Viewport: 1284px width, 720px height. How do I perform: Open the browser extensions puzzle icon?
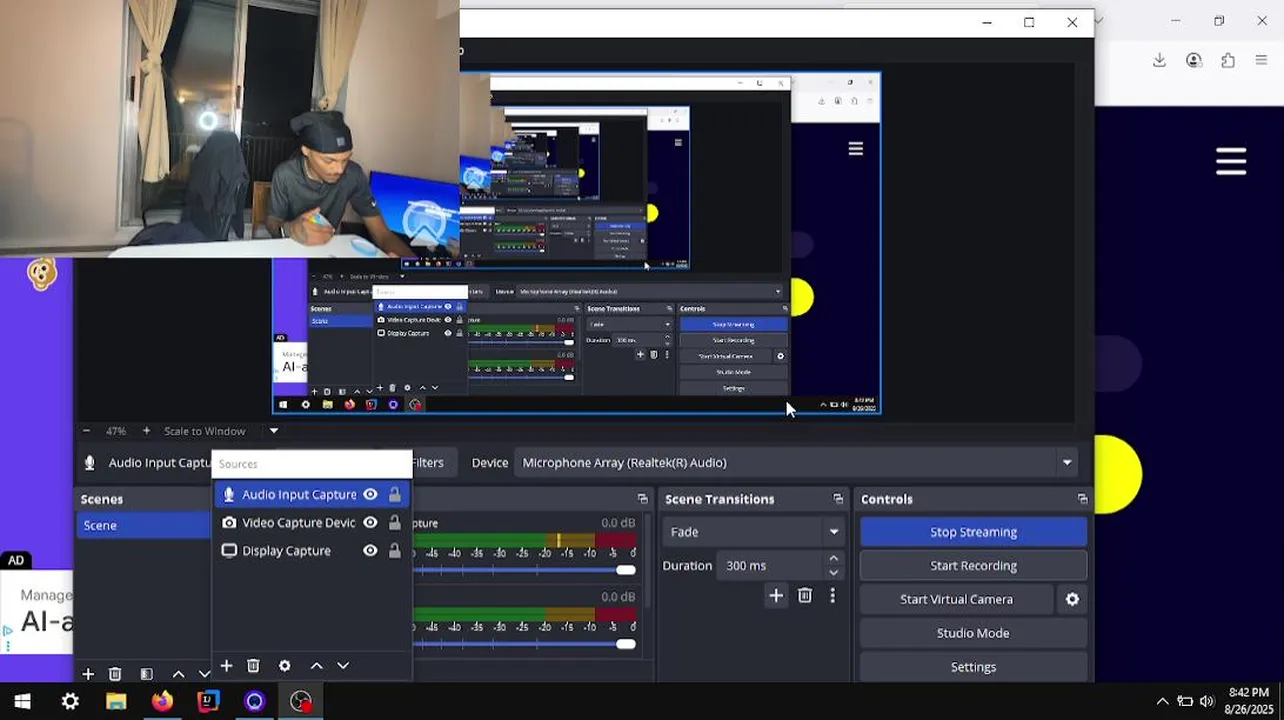coord(1228,60)
